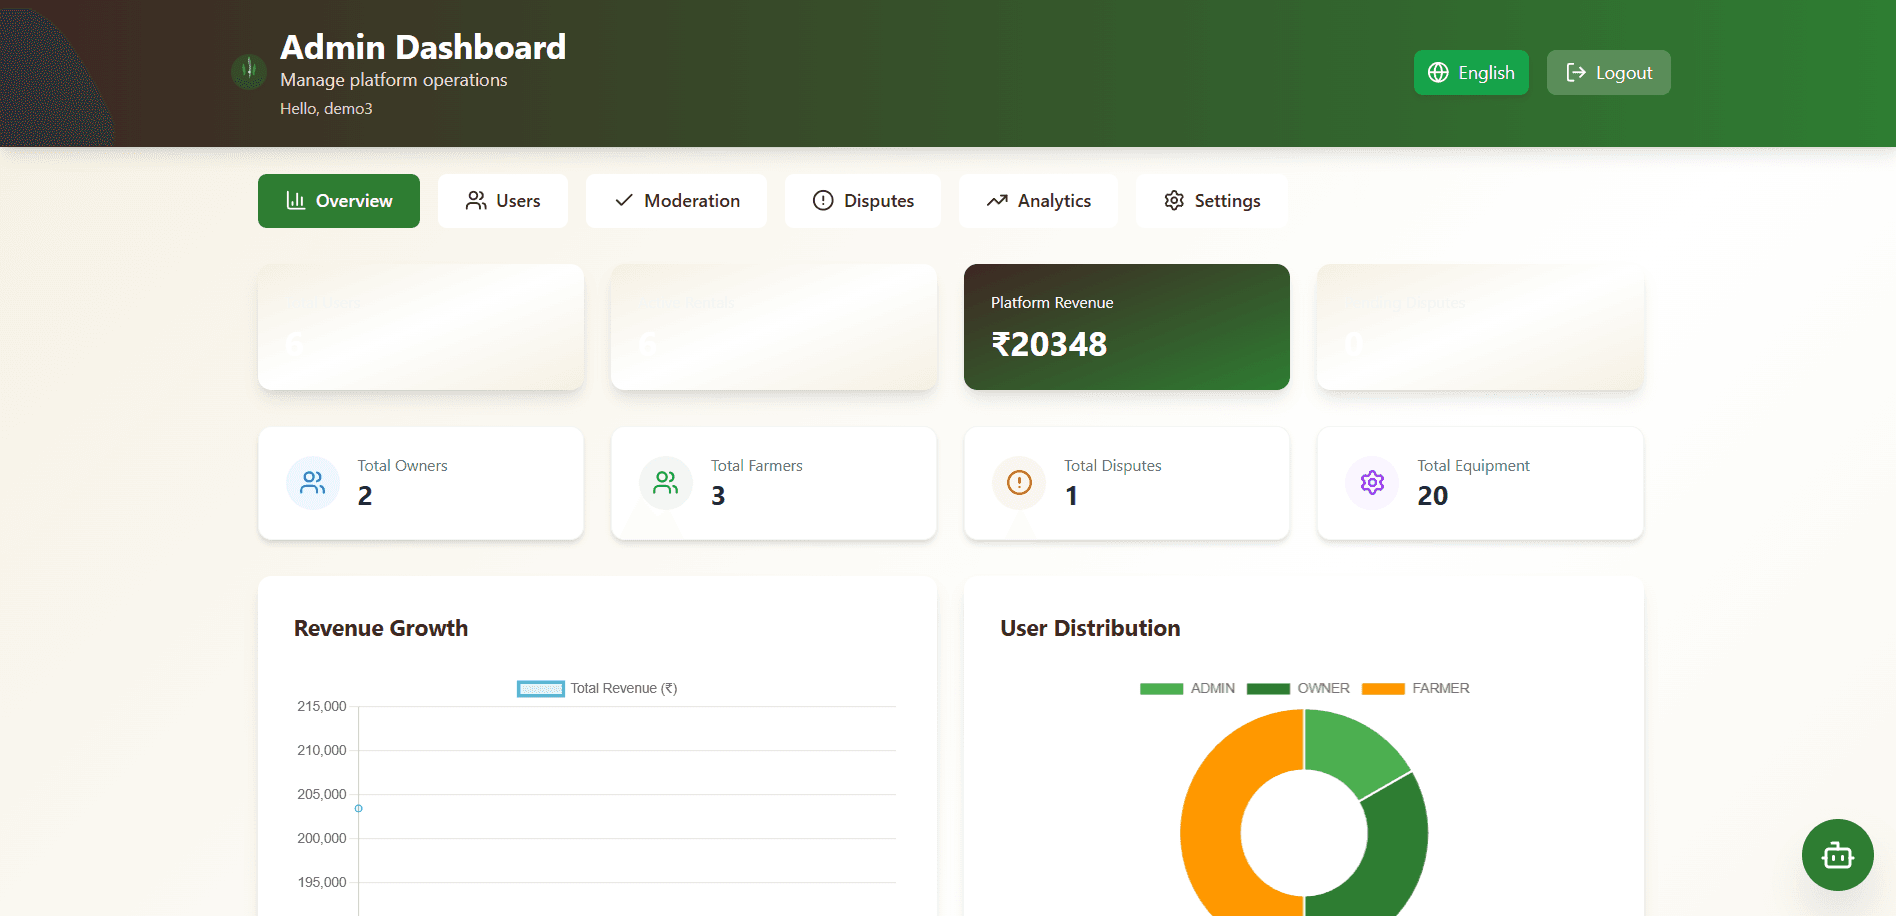The width and height of the screenshot is (1896, 916).
Task: Switch to the Users tab
Action: point(503,201)
